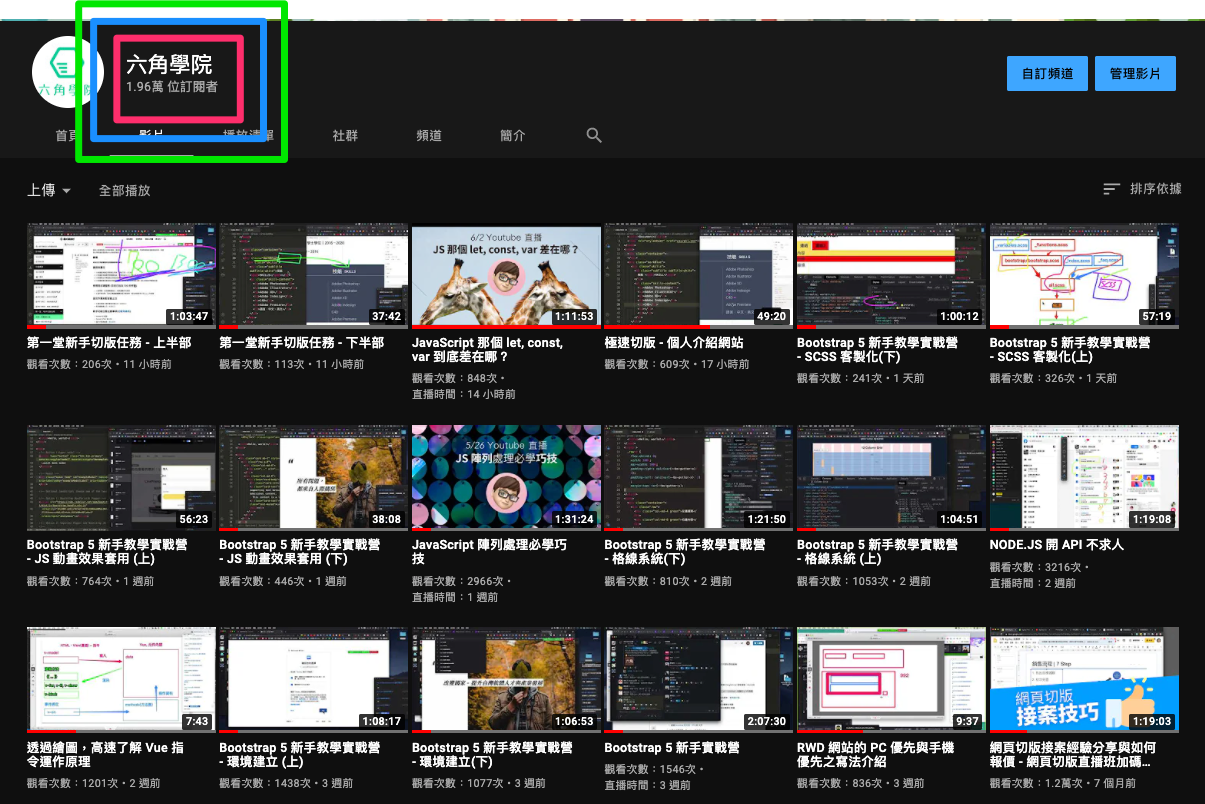Click title Bootstrap 5 新手教學實戰營 - 格線系統 (上)
The width and height of the screenshot is (1205, 804).
[x=877, y=552]
